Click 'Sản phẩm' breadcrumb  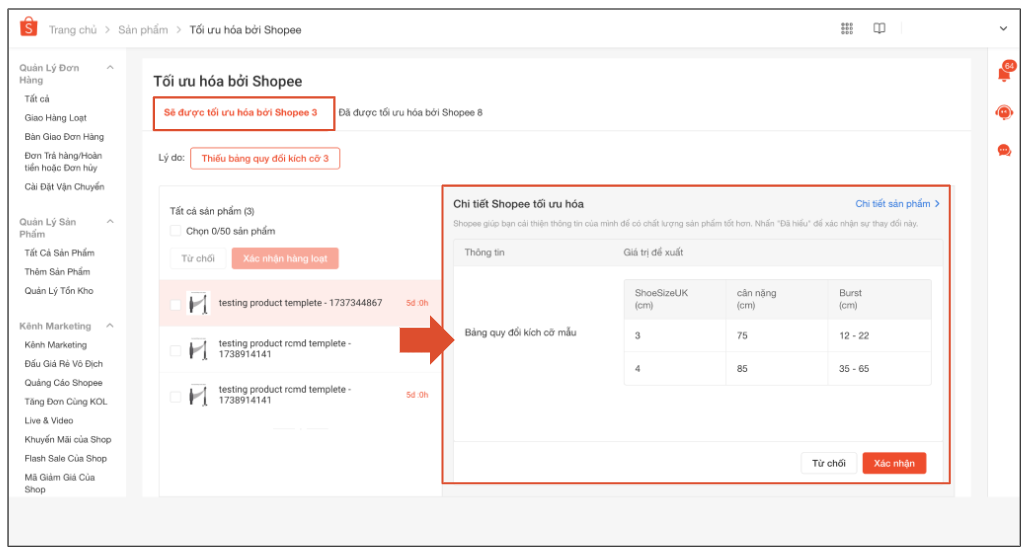(143, 30)
